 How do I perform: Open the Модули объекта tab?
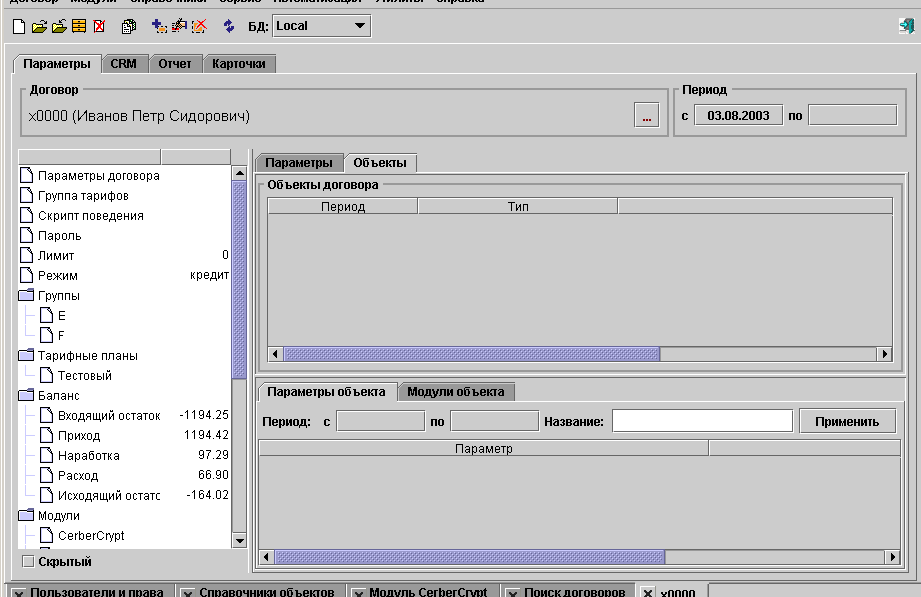[x=455, y=391]
